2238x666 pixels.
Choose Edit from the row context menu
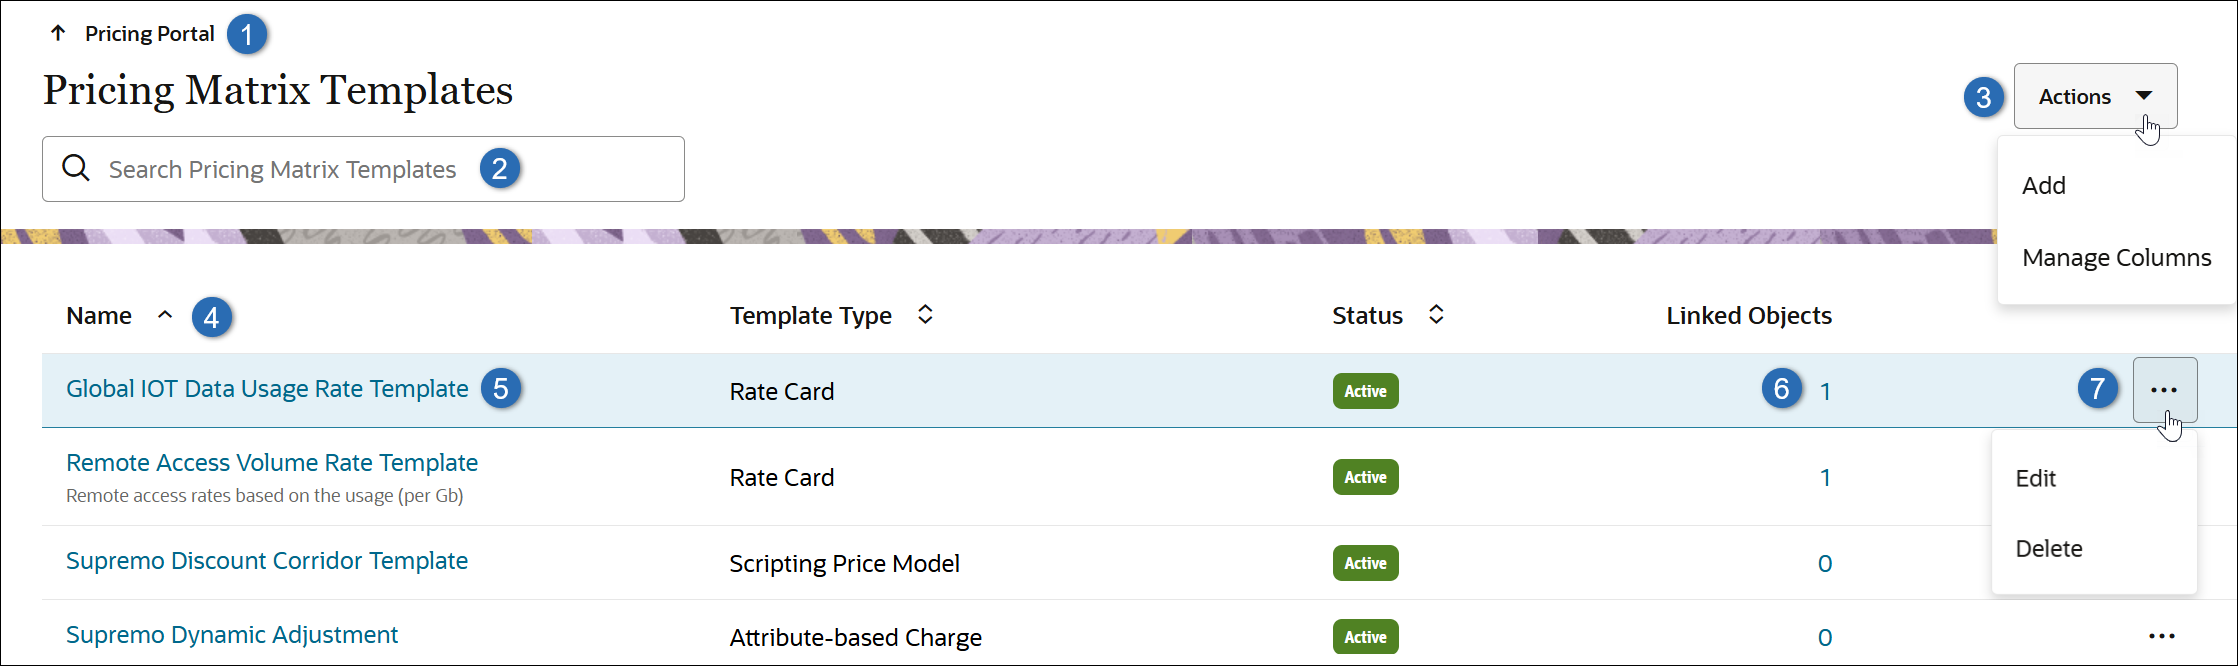tap(2036, 478)
